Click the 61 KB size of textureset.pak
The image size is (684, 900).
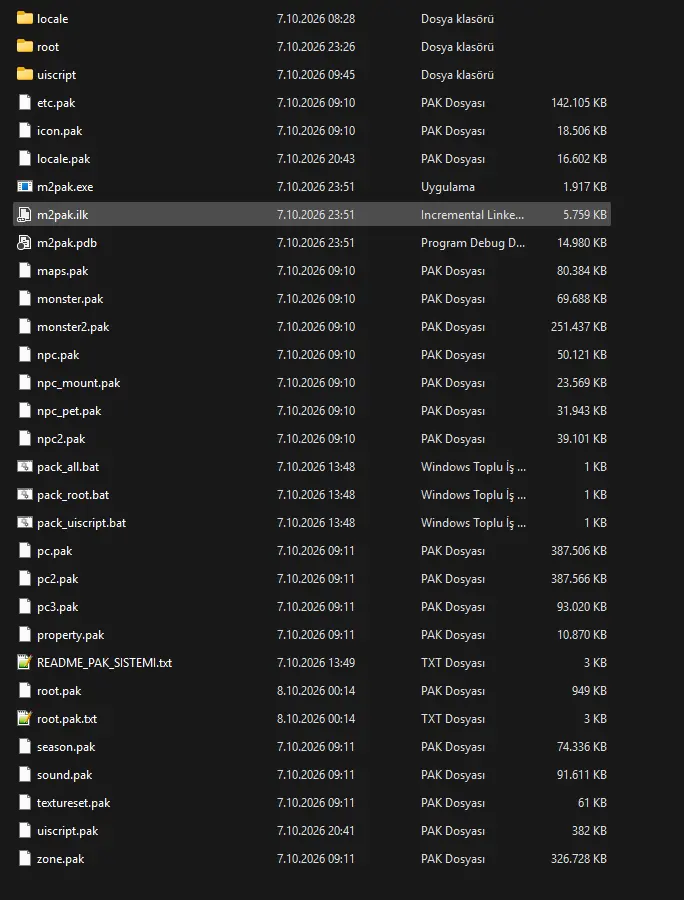(592, 802)
